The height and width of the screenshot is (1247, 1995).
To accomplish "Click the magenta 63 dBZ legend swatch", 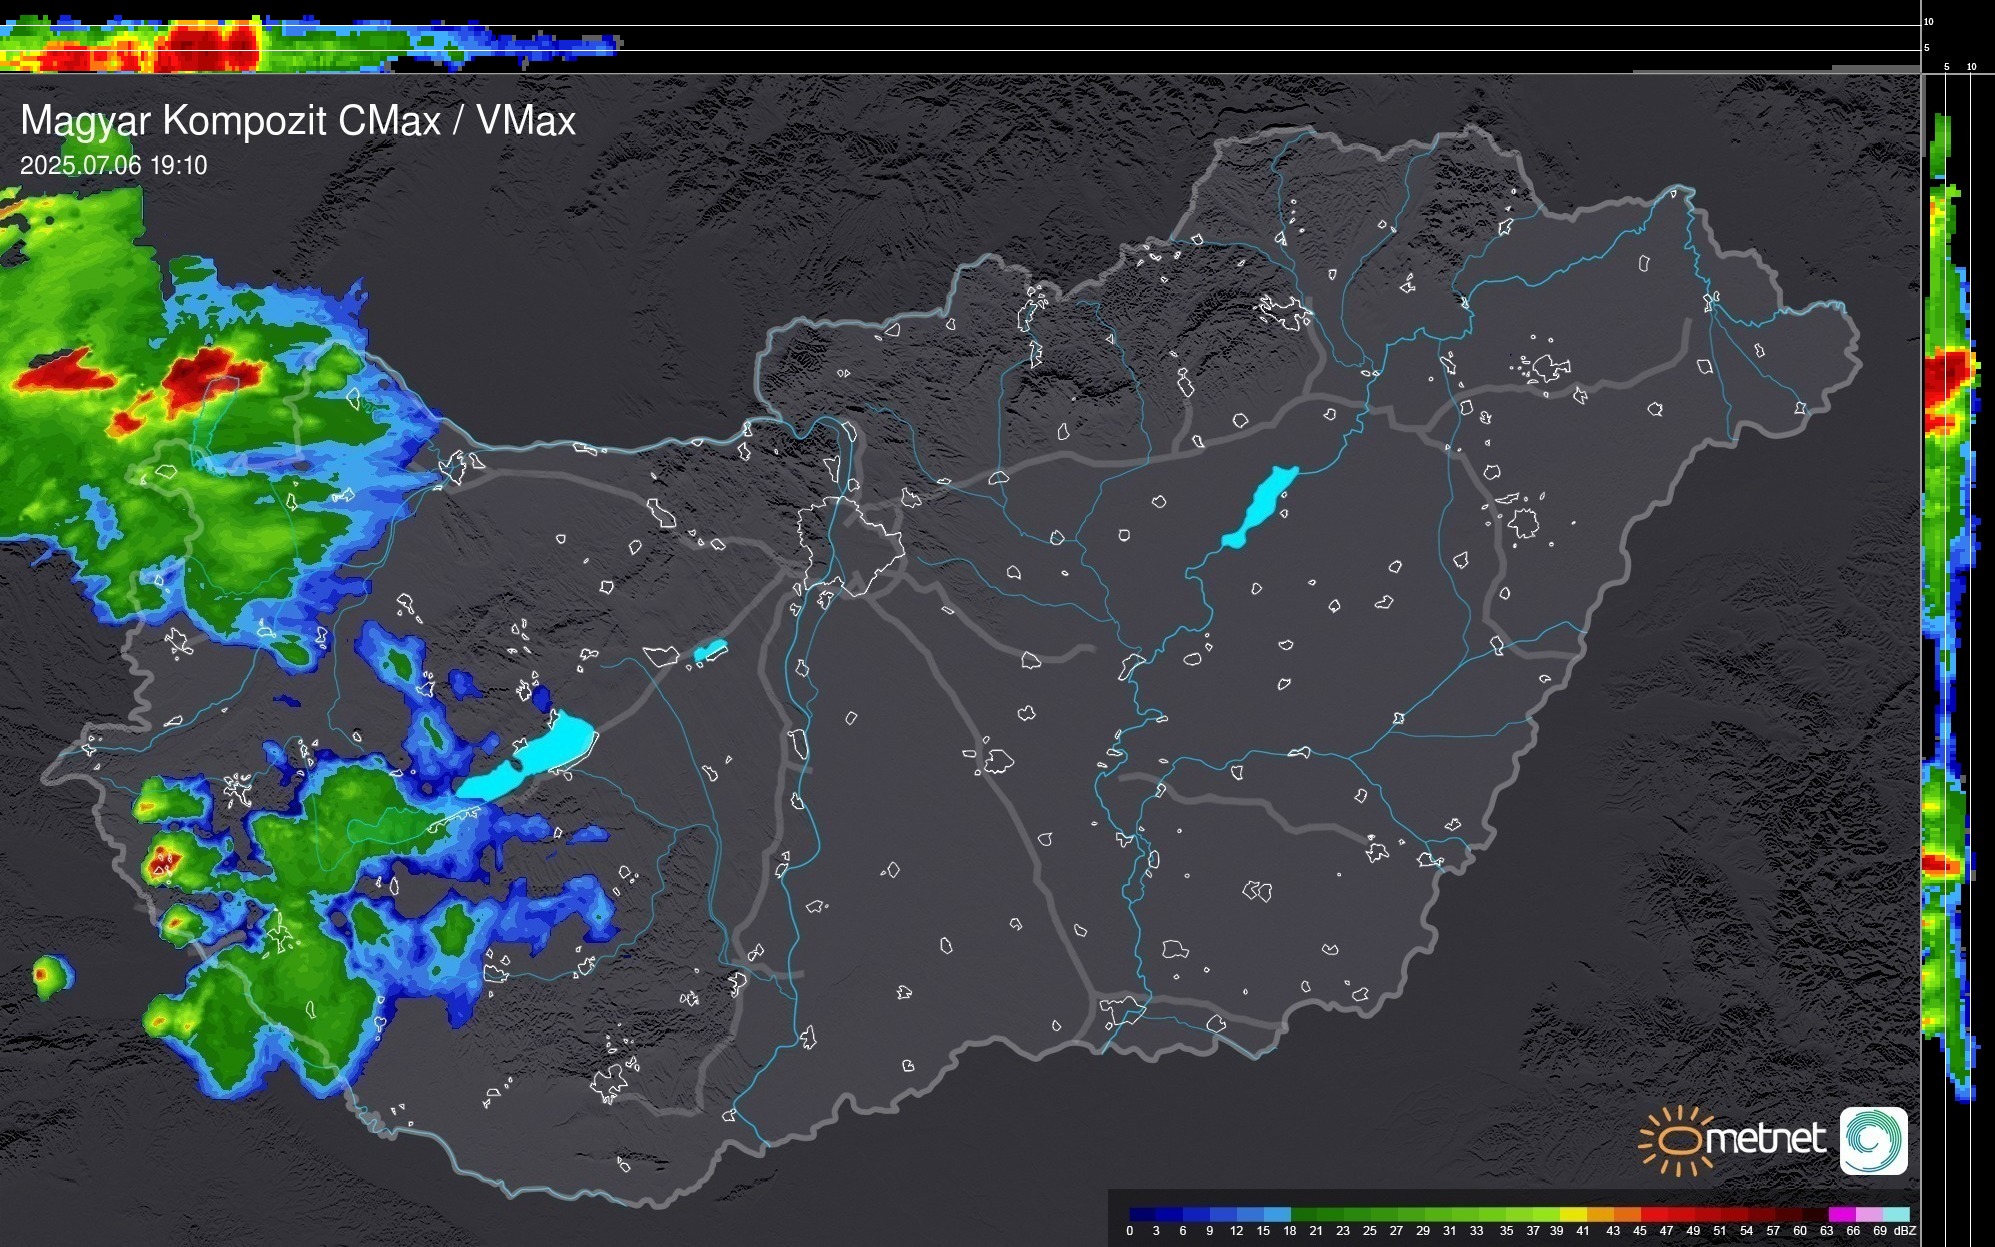I will click(1841, 1214).
